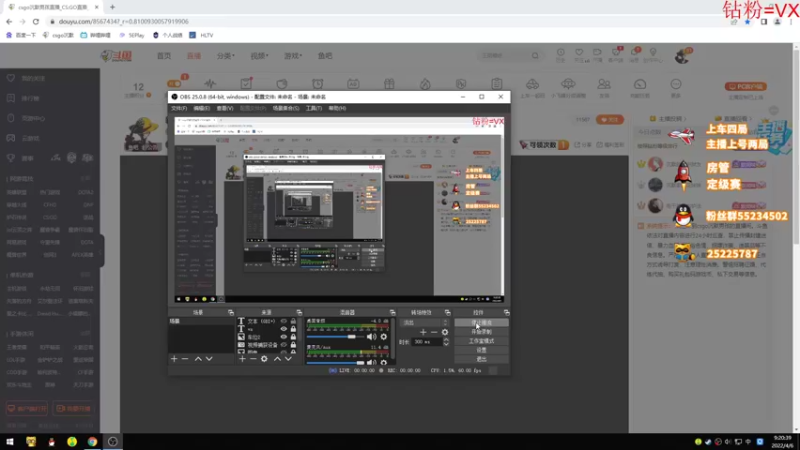Image resolution: width=800 pixels, height=450 pixels.
Task: Click the browser address bar
Action: pos(388,21)
